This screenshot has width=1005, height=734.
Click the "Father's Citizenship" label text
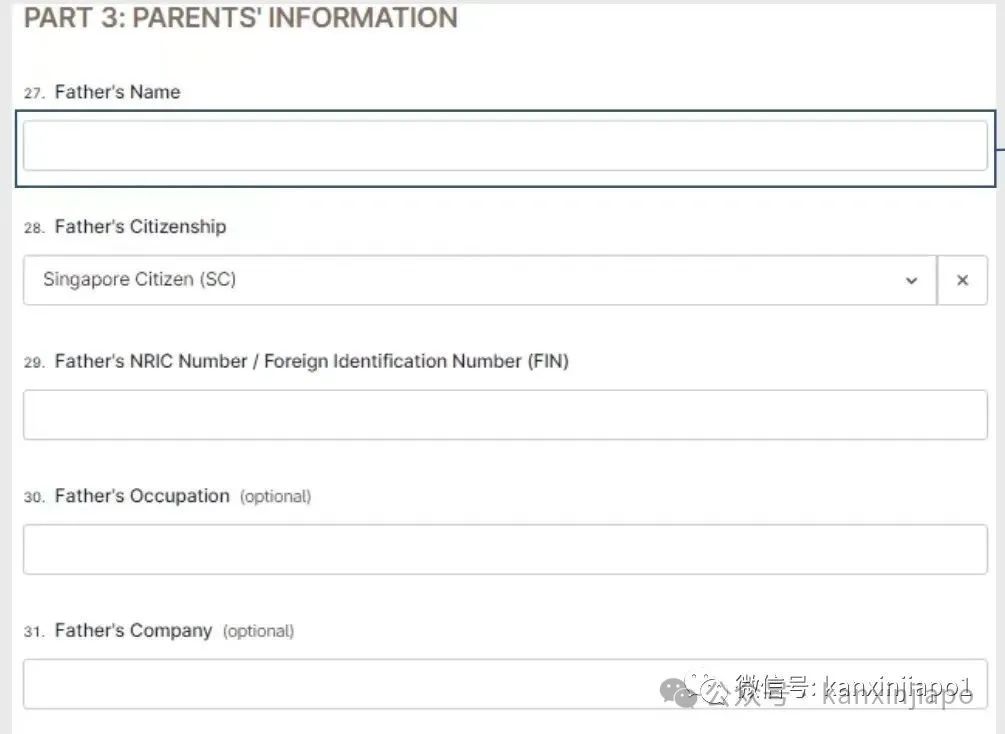(x=140, y=227)
